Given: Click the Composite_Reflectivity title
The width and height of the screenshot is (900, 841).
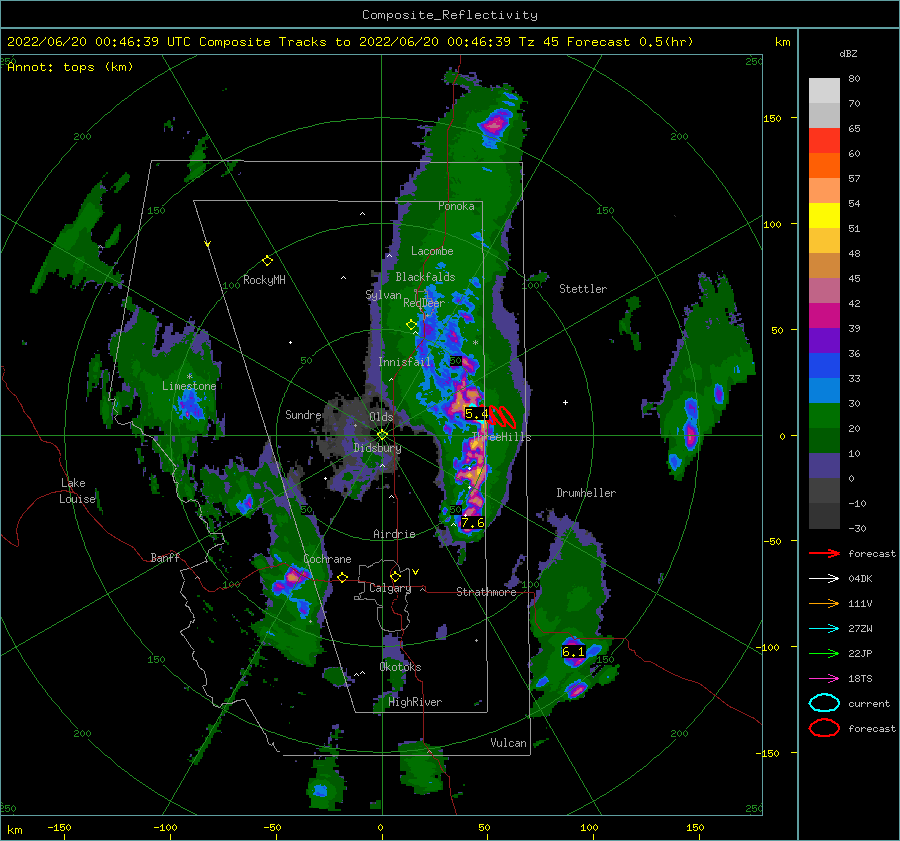Looking at the screenshot, I should tap(449, 15).
